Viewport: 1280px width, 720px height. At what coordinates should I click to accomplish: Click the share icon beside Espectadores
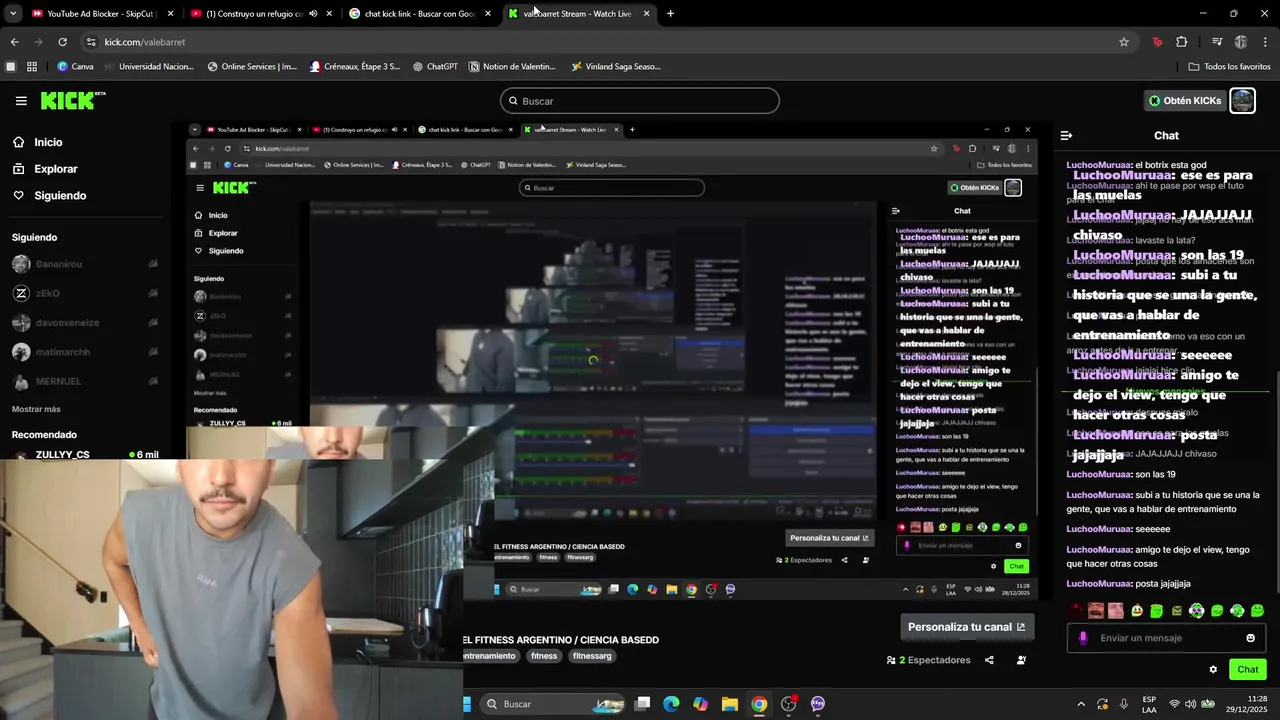tap(989, 660)
